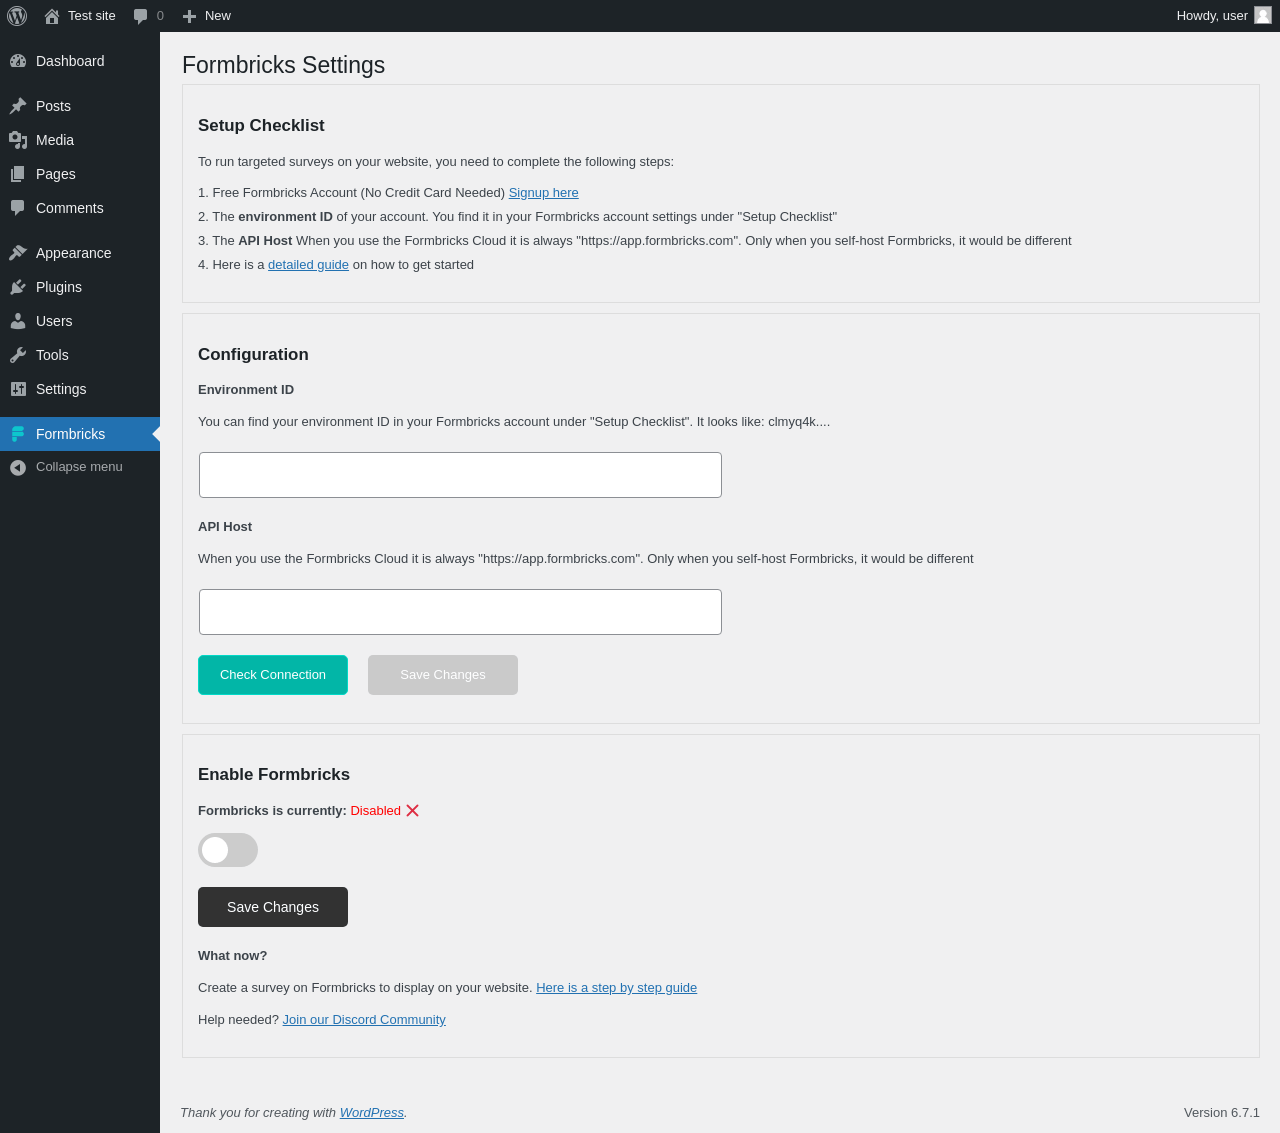Click the Tools wrench icon
The height and width of the screenshot is (1133, 1280).
click(18, 355)
